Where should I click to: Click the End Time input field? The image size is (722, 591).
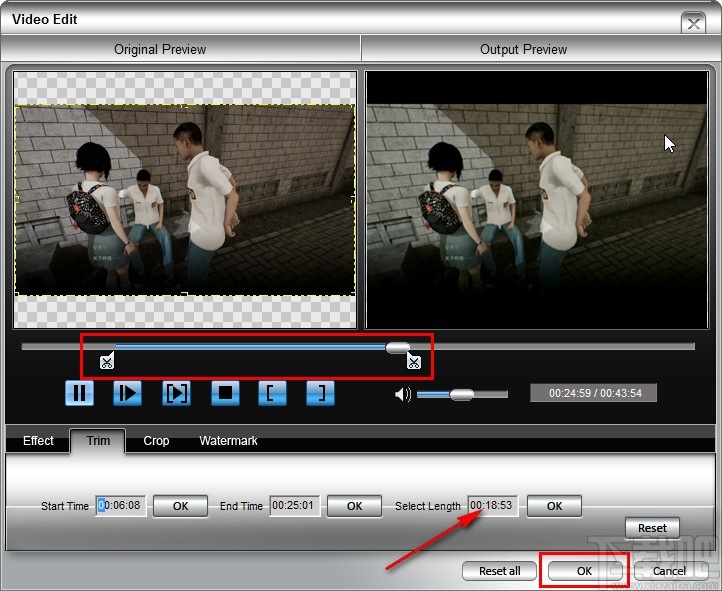pos(295,506)
